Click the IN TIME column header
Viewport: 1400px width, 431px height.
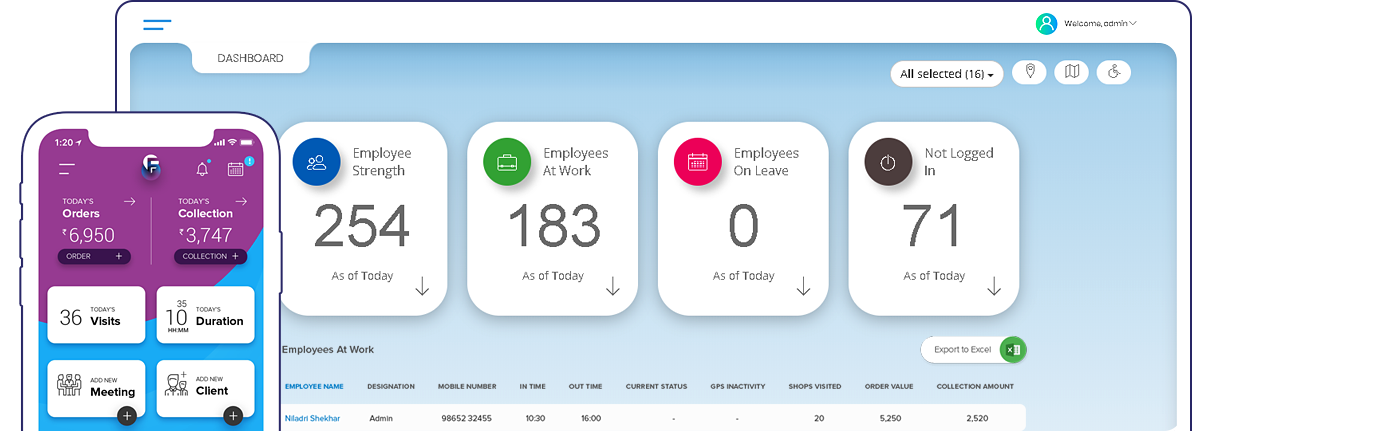click(x=532, y=386)
